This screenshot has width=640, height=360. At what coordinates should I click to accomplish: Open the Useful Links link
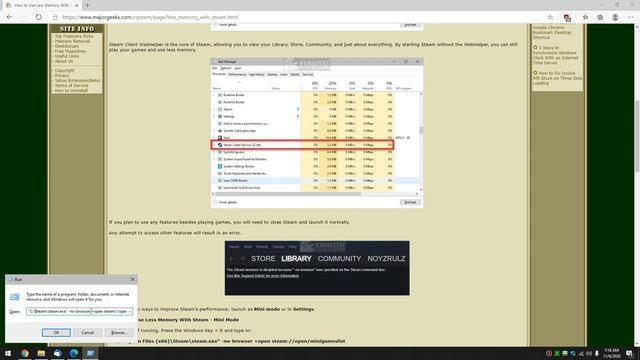67,56
